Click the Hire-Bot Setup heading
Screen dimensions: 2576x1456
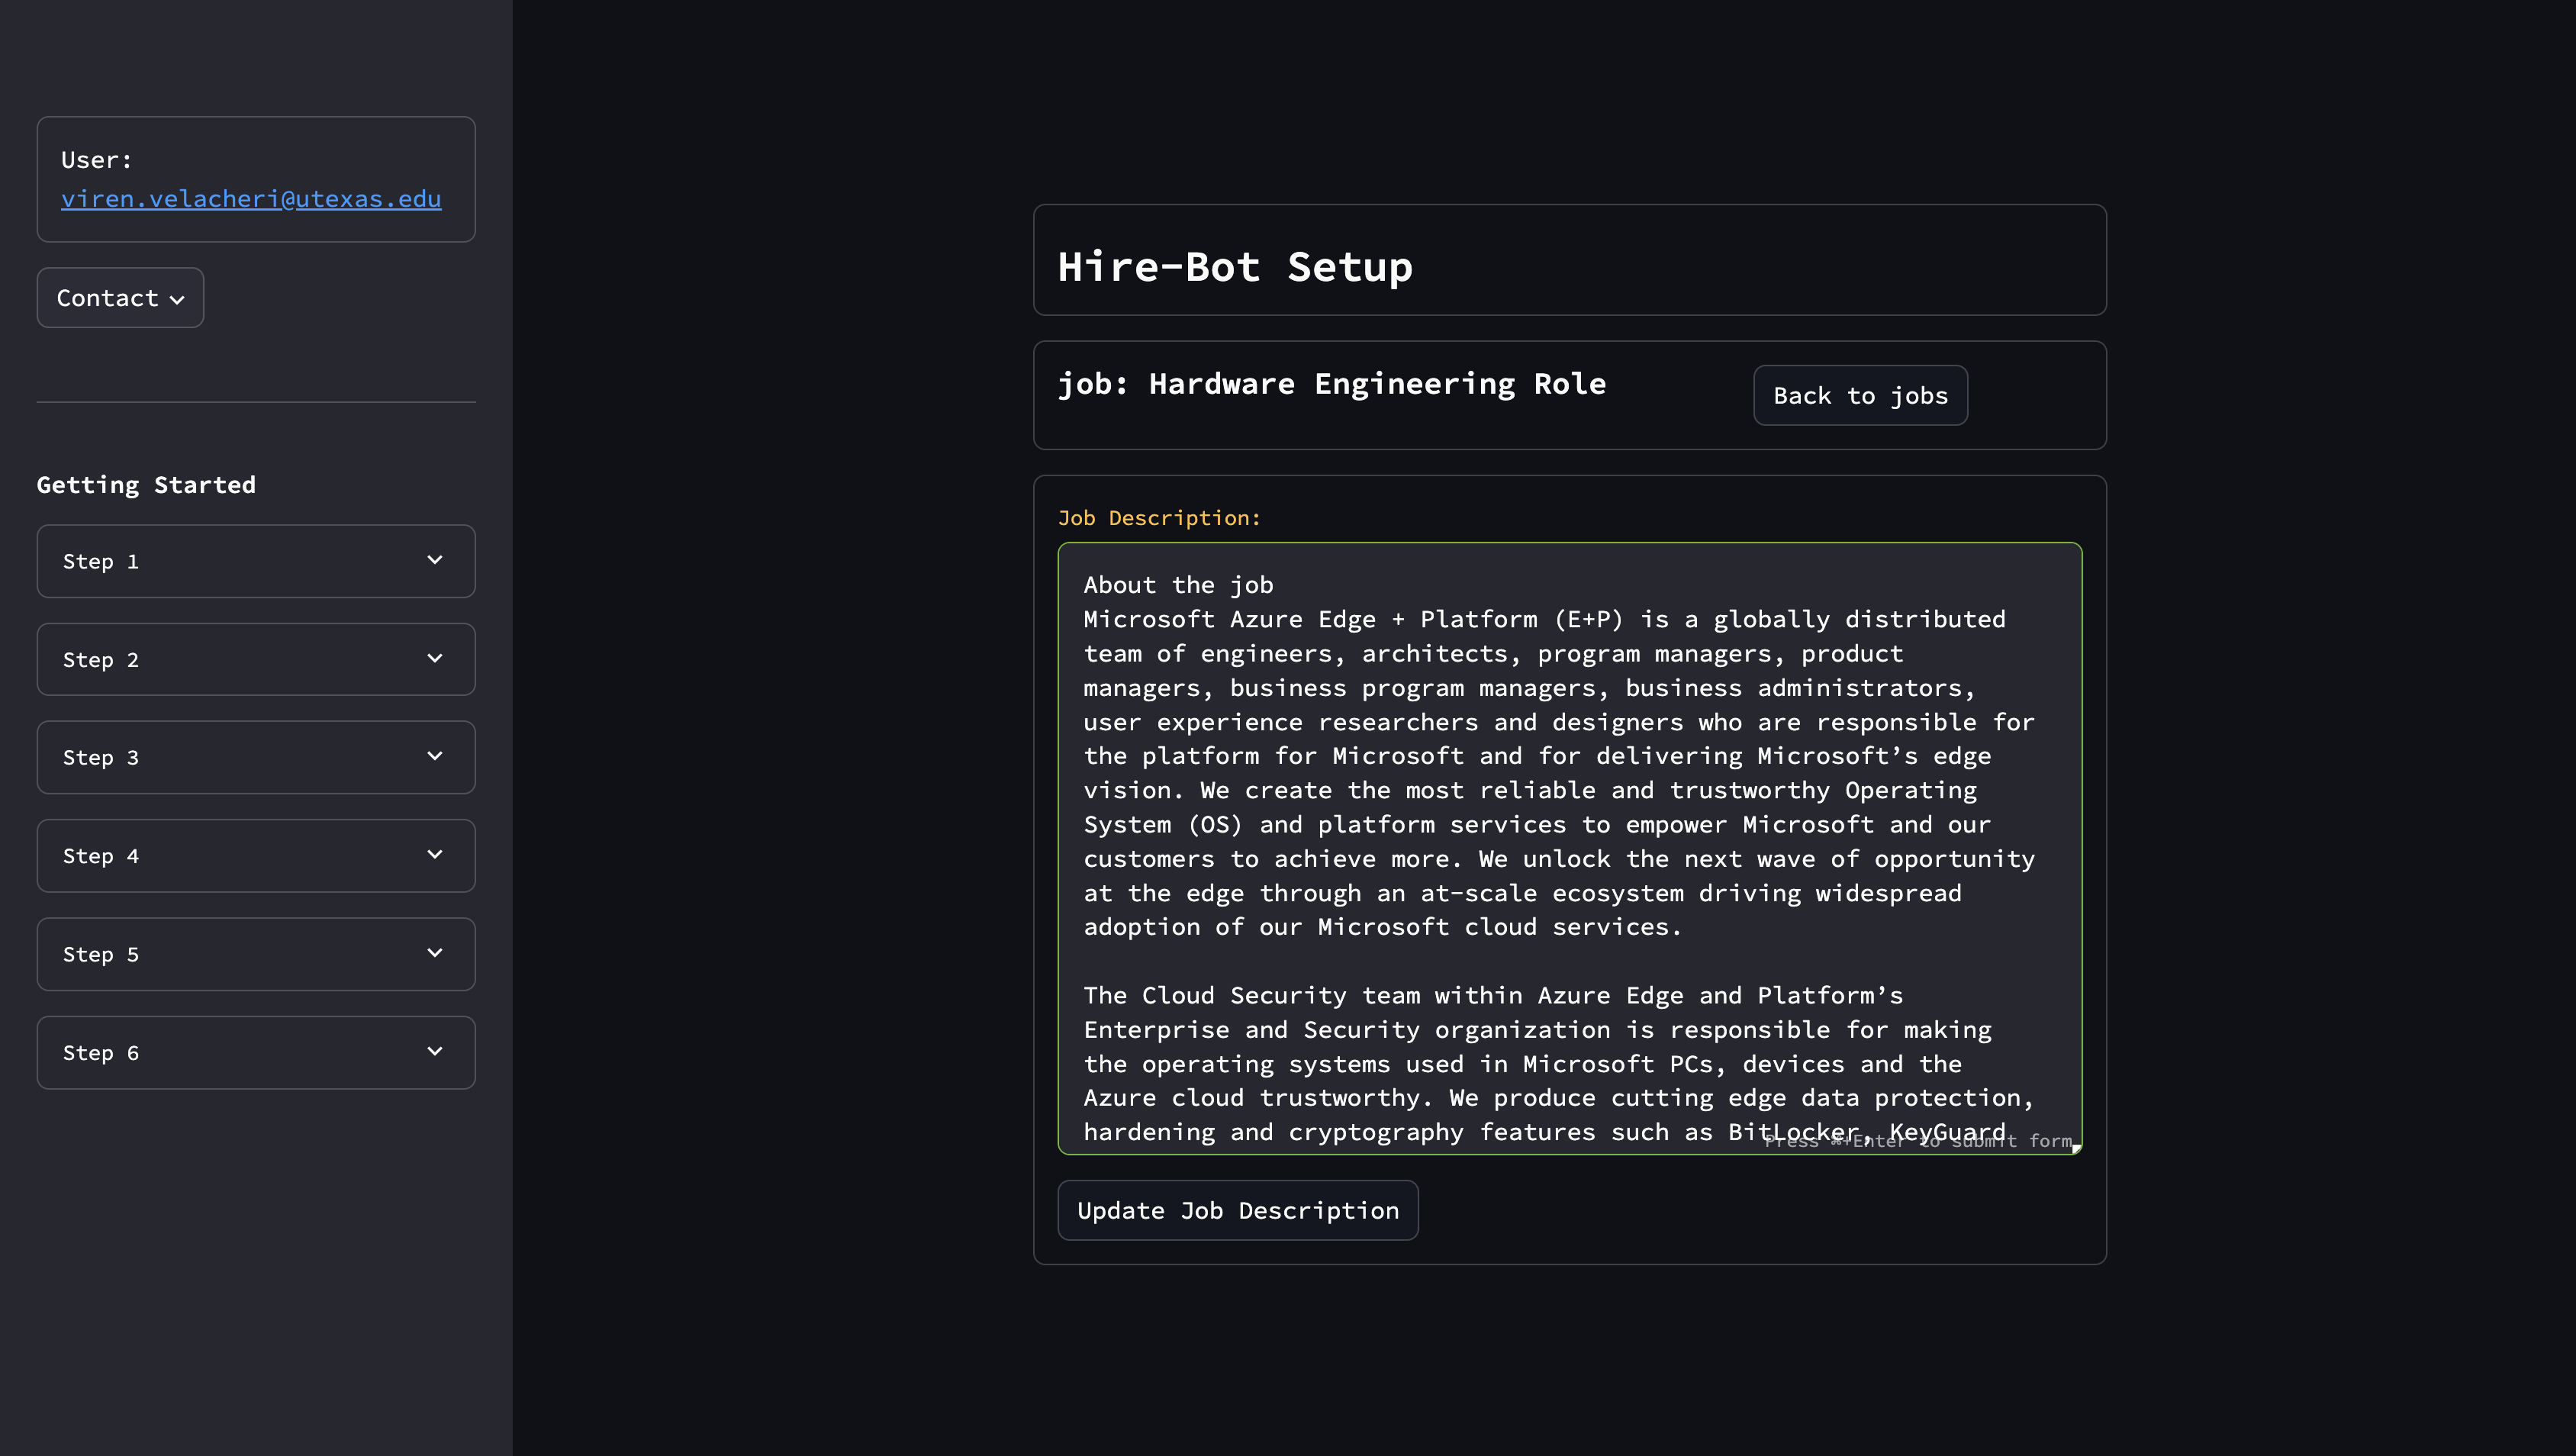pyautogui.click(x=1235, y=267)
